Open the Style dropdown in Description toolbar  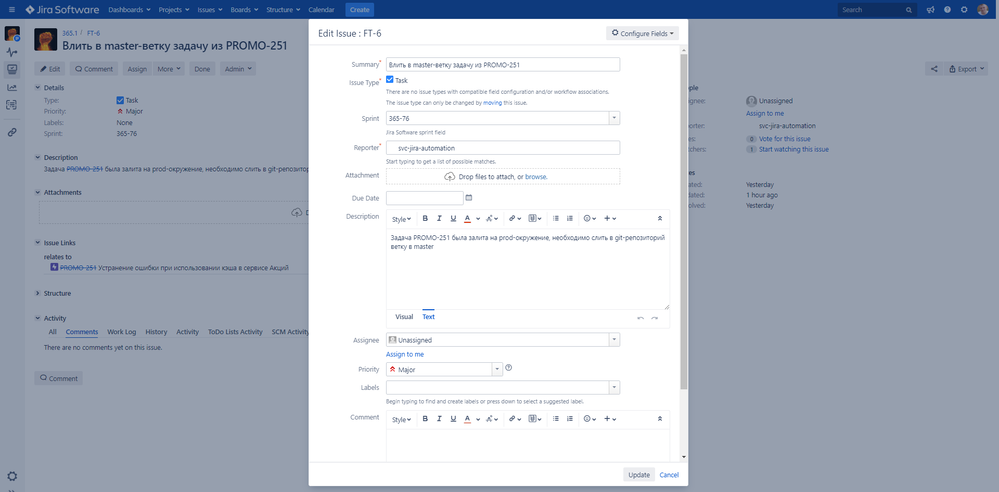(401, 219)
